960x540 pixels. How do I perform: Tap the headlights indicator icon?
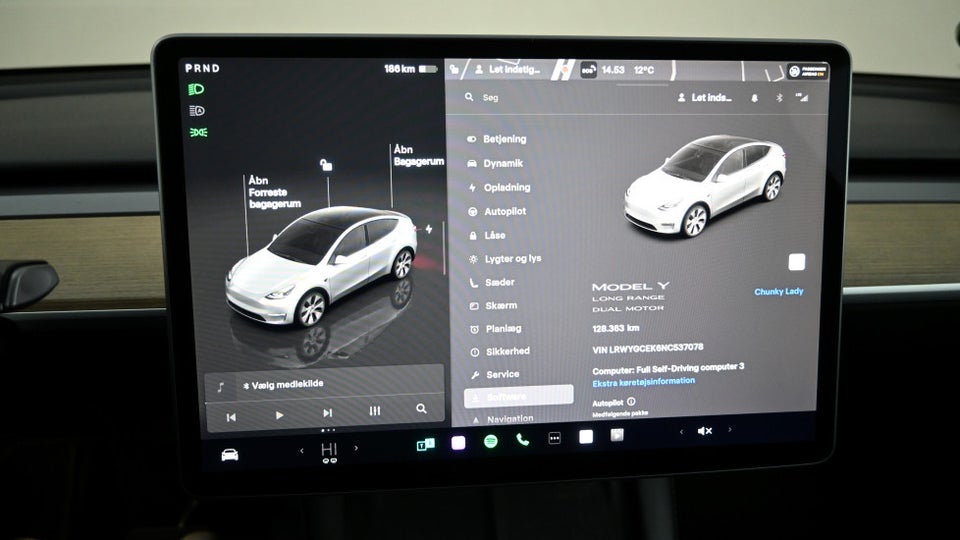pos(196,89)
